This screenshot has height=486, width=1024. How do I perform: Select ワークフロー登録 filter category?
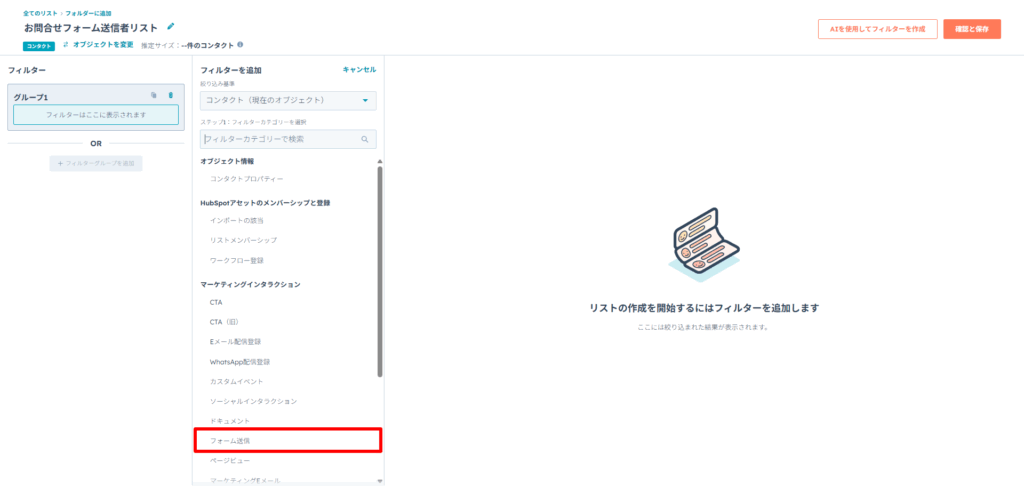pos(237,260)
